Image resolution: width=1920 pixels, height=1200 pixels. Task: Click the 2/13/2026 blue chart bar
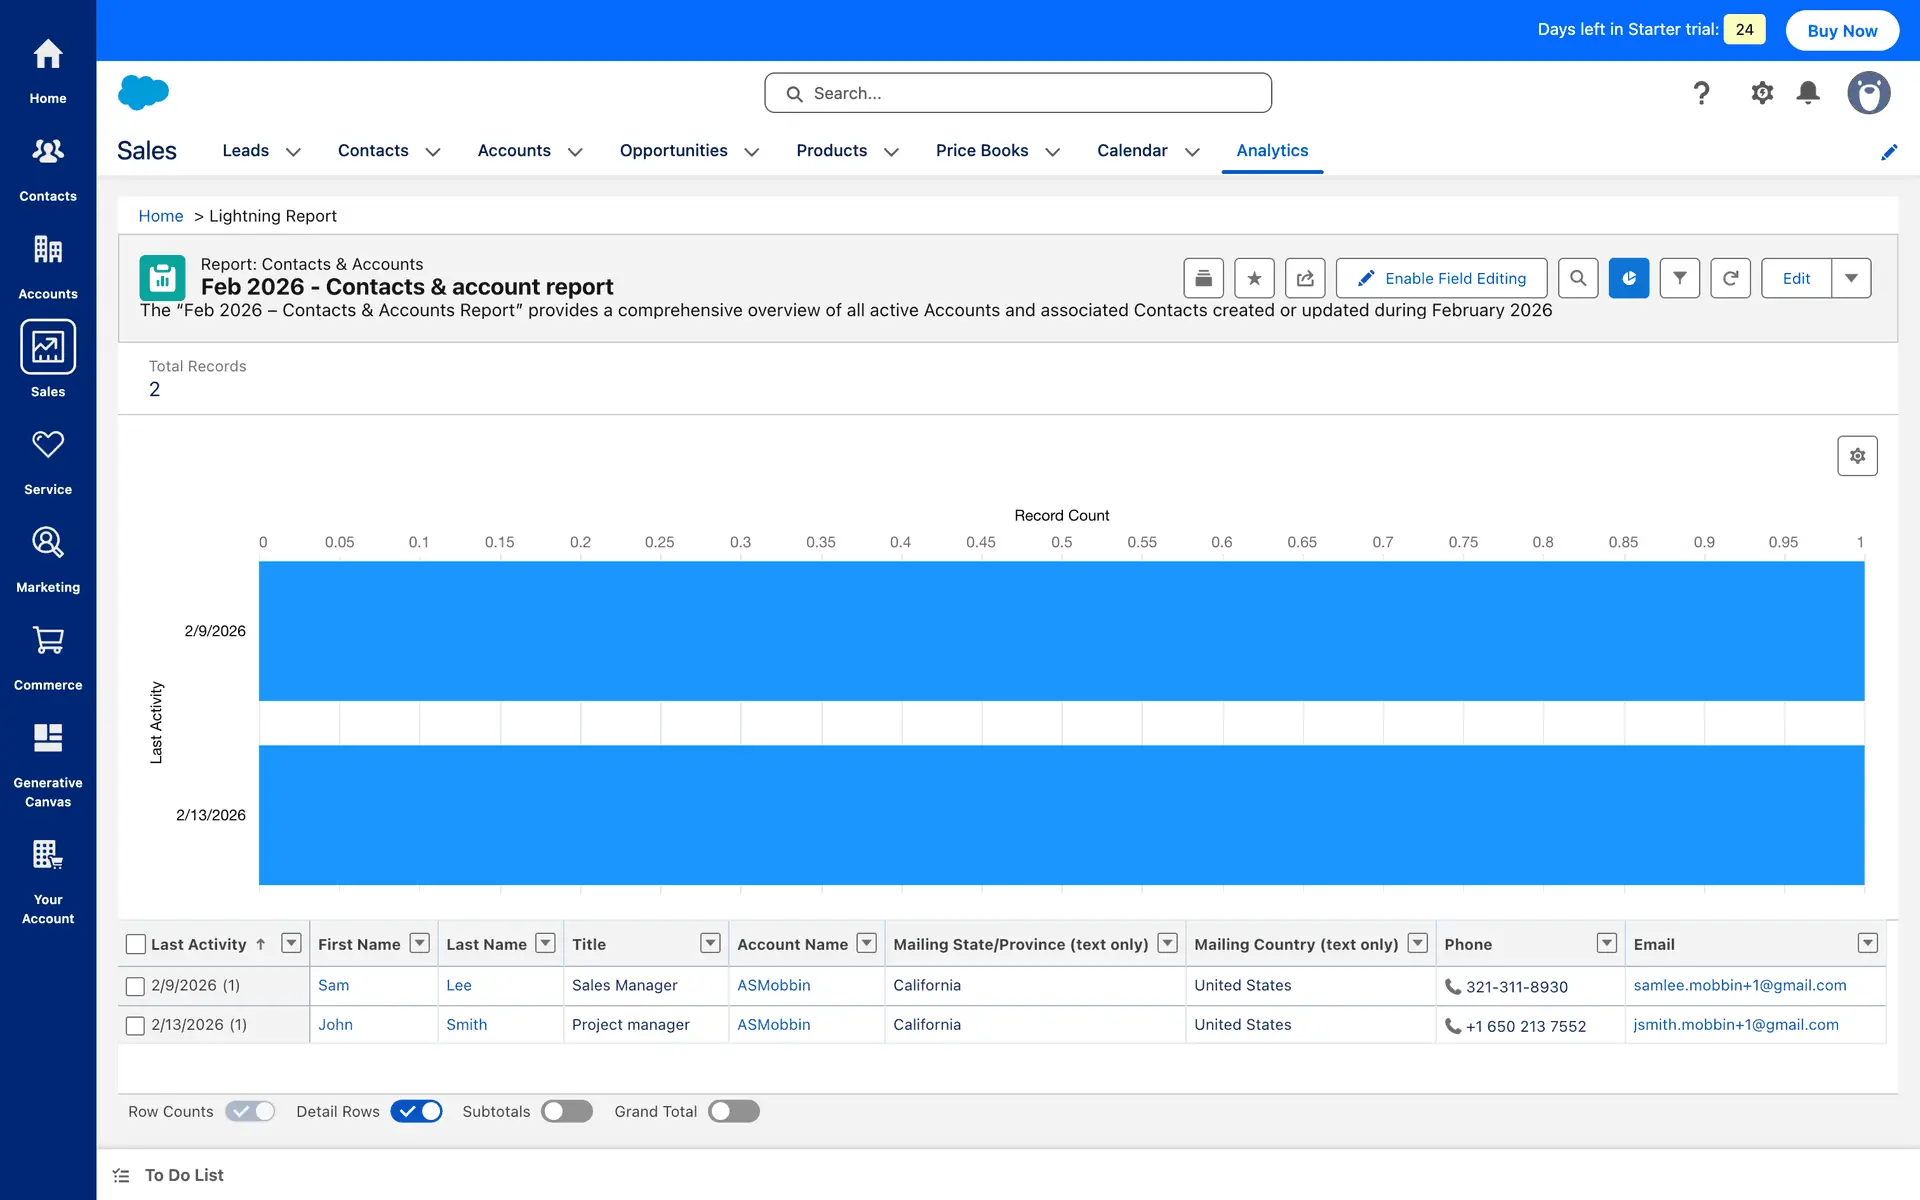pyautogui.click(x=1061, y=815)
